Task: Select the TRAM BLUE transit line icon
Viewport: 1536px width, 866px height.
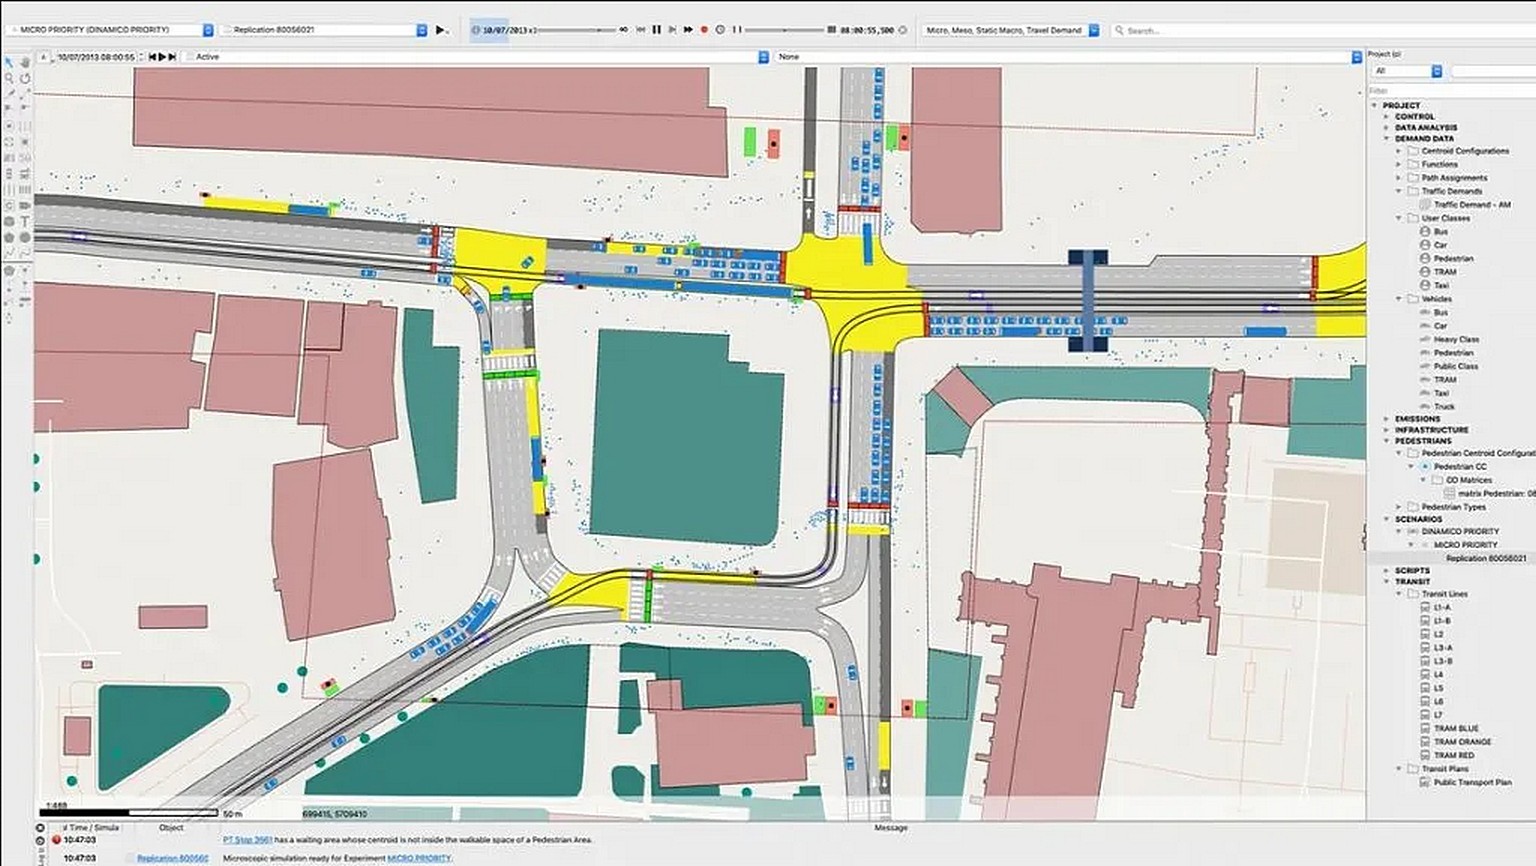Action: coord(1425,728)
